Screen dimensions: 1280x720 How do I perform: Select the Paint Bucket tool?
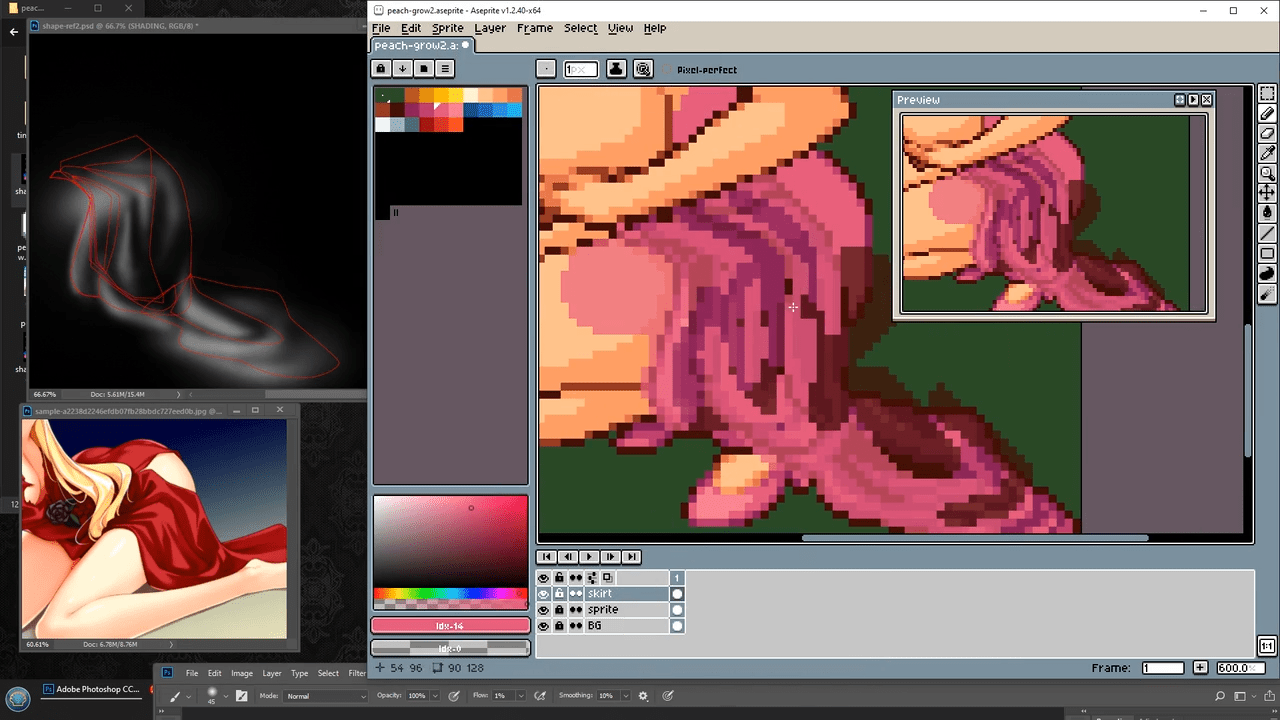click(1267, 213)
